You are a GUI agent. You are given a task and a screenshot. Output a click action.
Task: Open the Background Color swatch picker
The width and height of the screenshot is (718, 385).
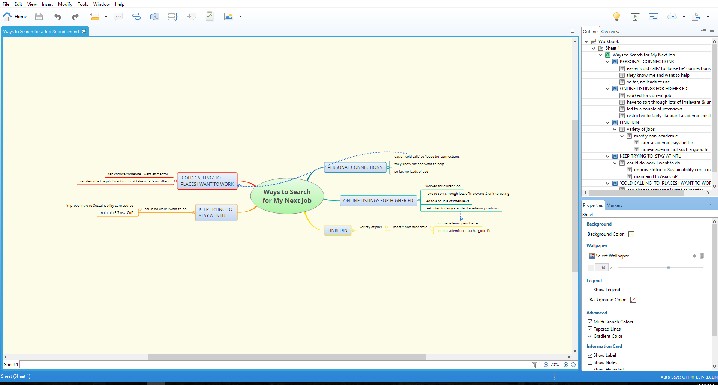(x=631, y=234)
